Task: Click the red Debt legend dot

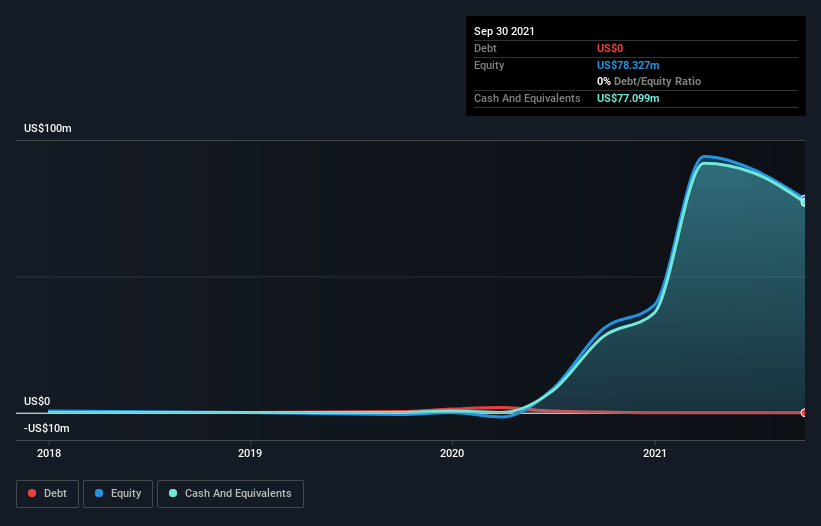Action: [x=32, y=493]
